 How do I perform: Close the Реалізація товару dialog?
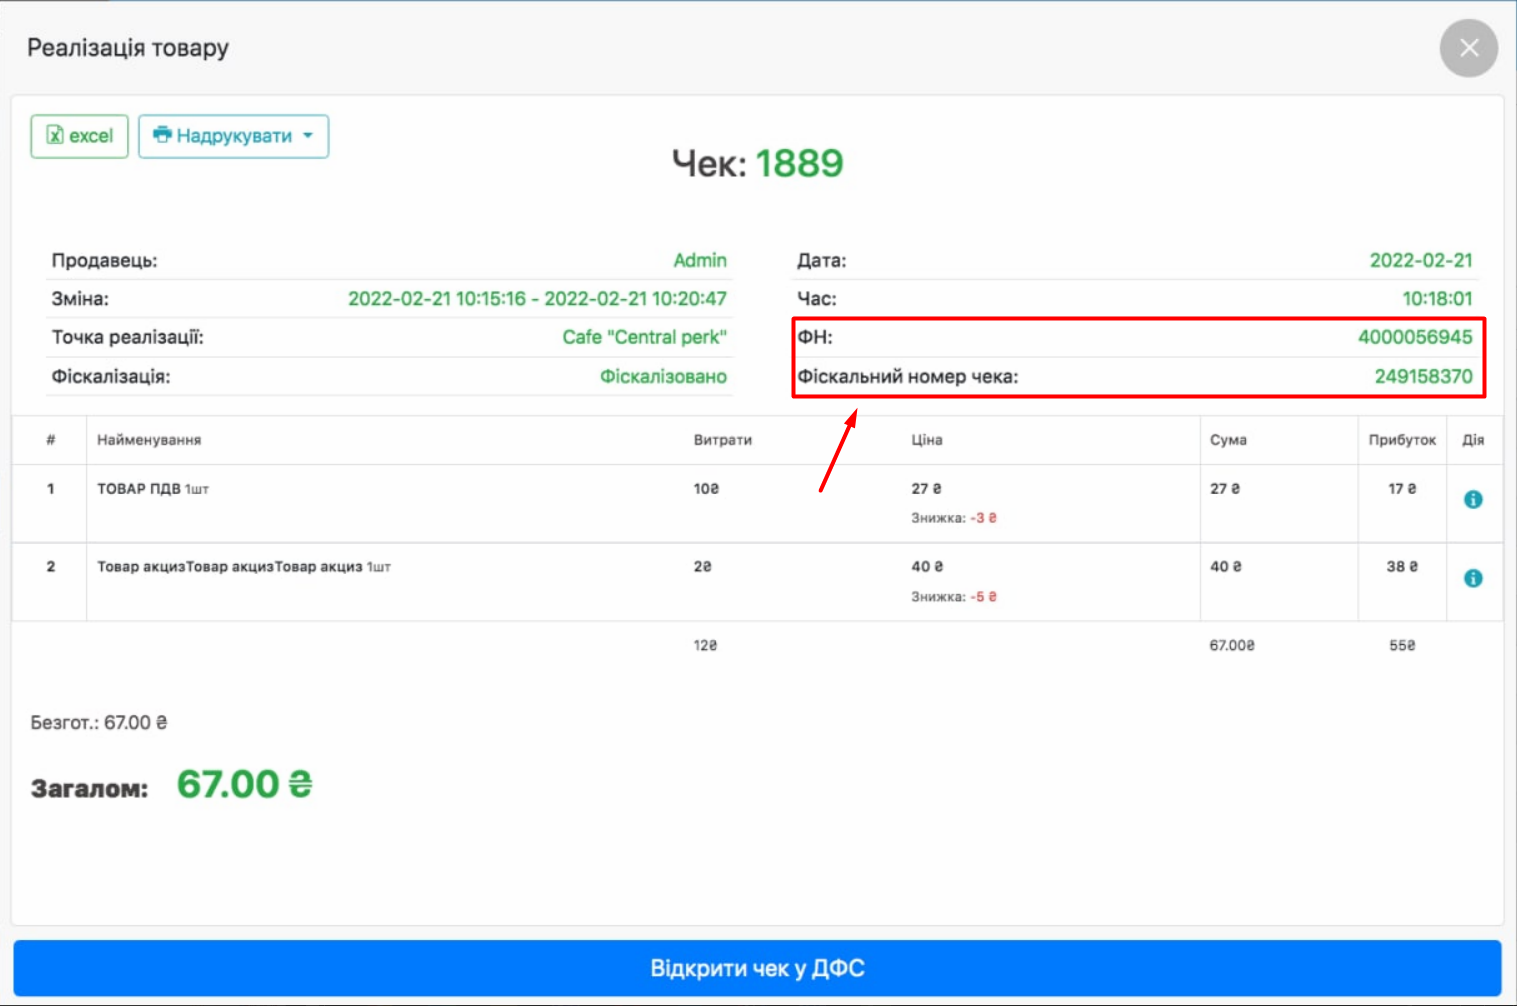coord(1468,48)
